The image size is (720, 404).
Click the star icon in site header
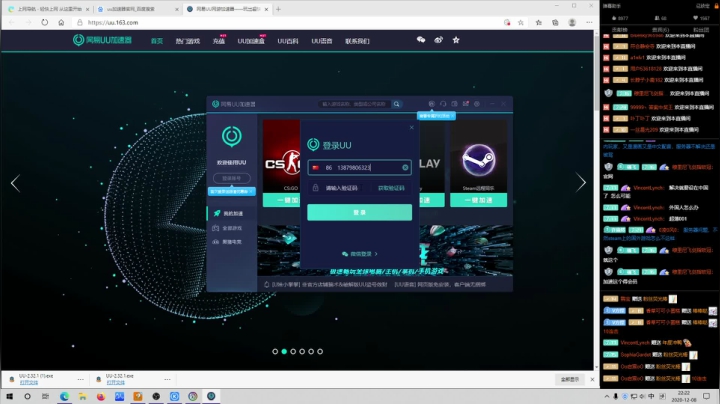(x=456, y=40)
